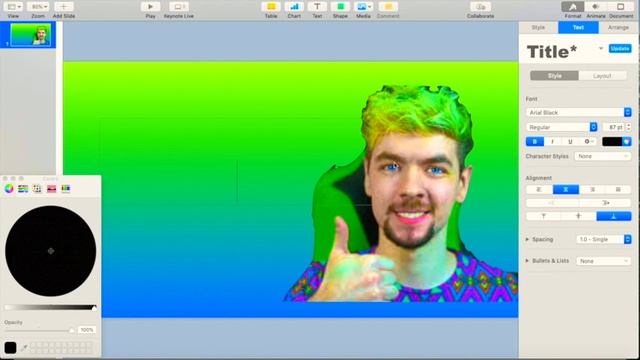
Task: Insert a Shape from the toolbar
Action: click(x=340, y=7)
